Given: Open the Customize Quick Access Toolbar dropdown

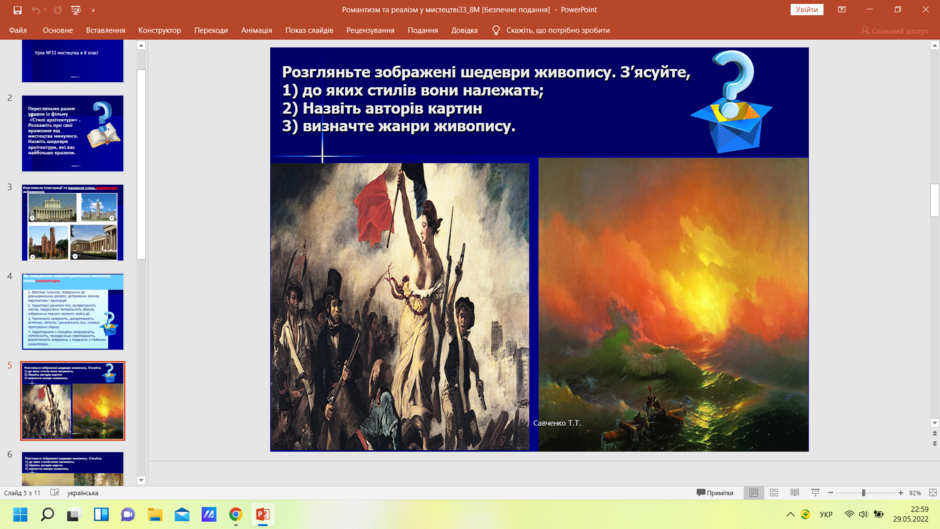Looking at the screenshot, I should [93, 10].
